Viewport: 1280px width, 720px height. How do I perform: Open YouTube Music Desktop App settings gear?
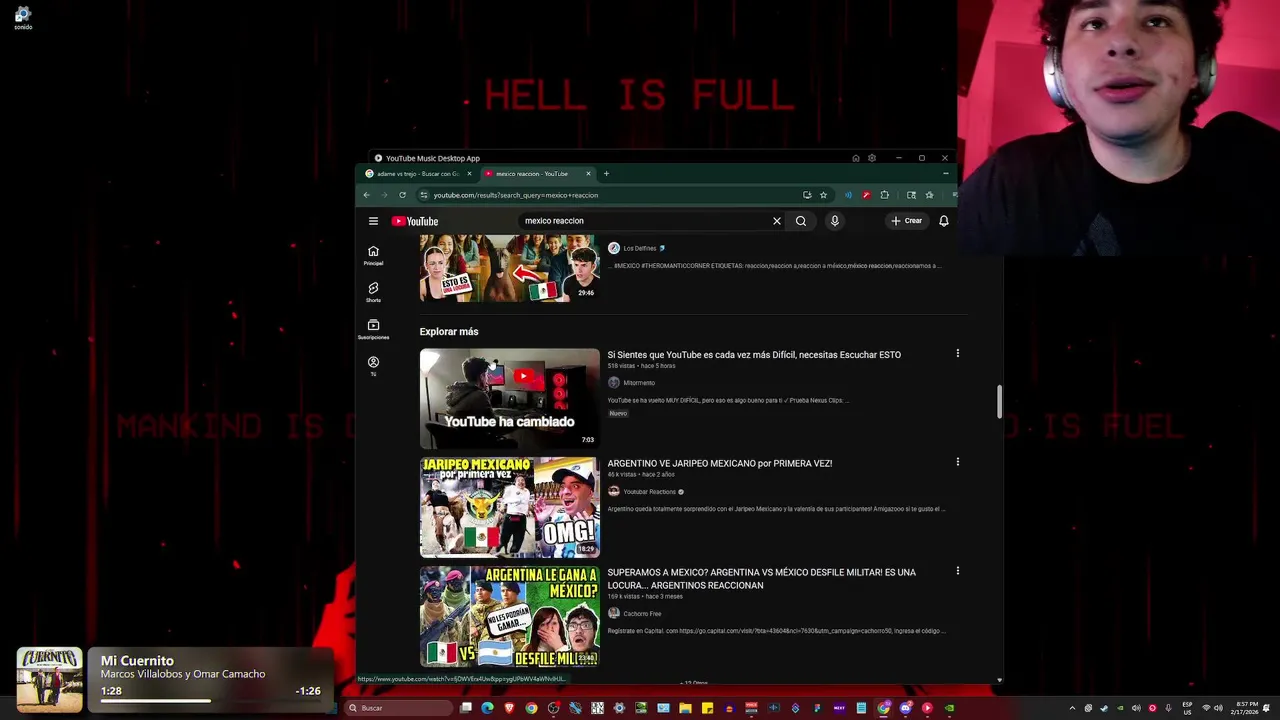[x=872, y=158]
